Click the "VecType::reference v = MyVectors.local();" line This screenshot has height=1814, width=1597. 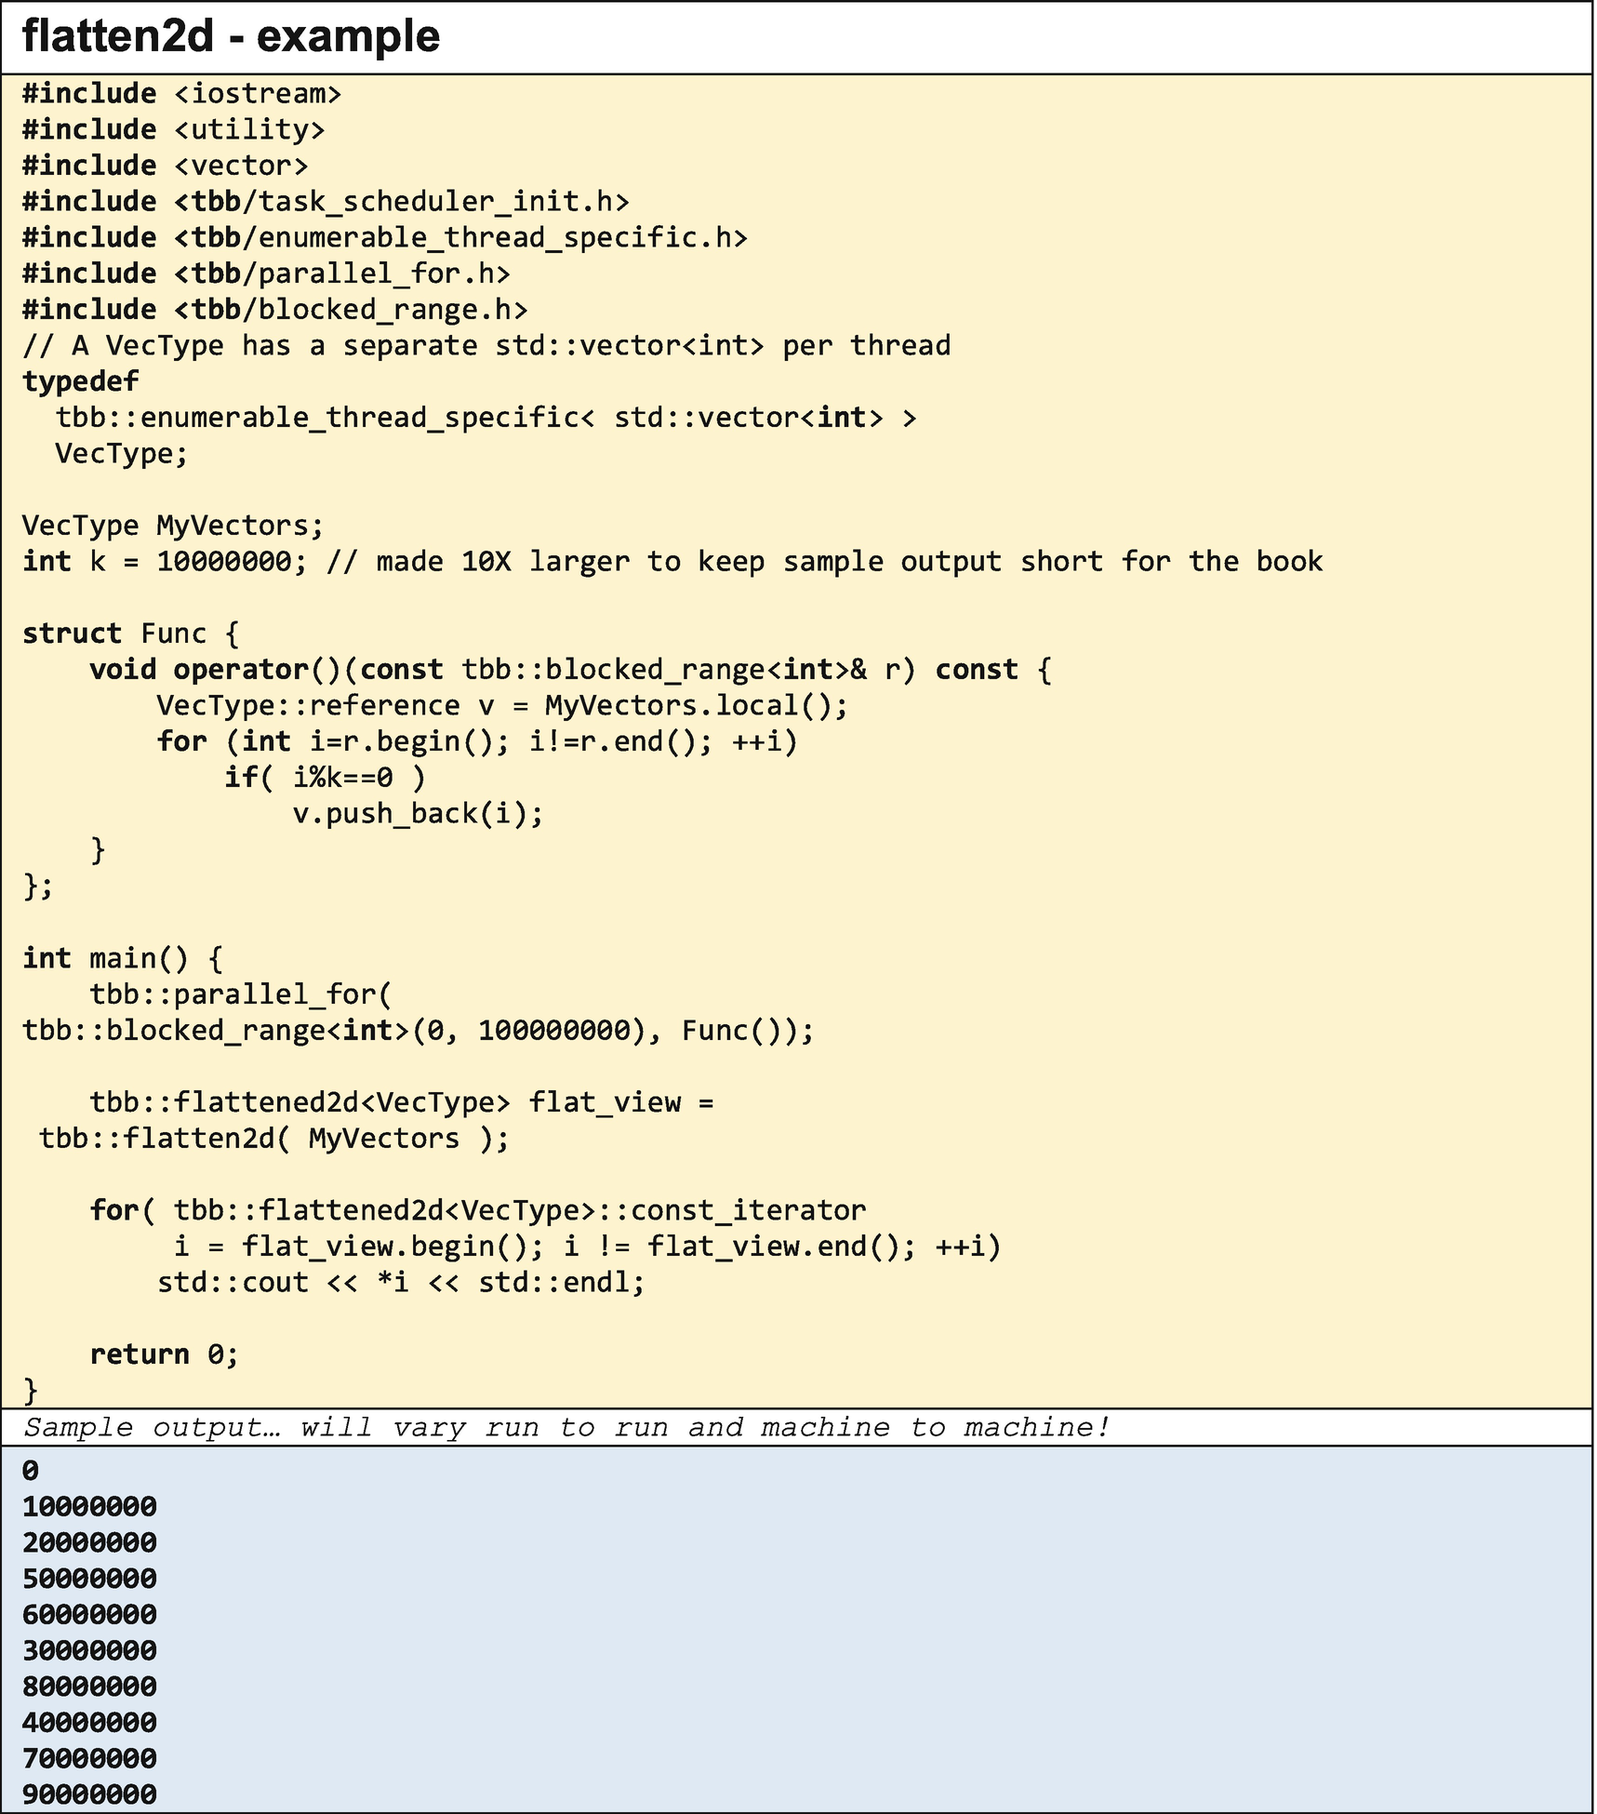click(502, 706)
